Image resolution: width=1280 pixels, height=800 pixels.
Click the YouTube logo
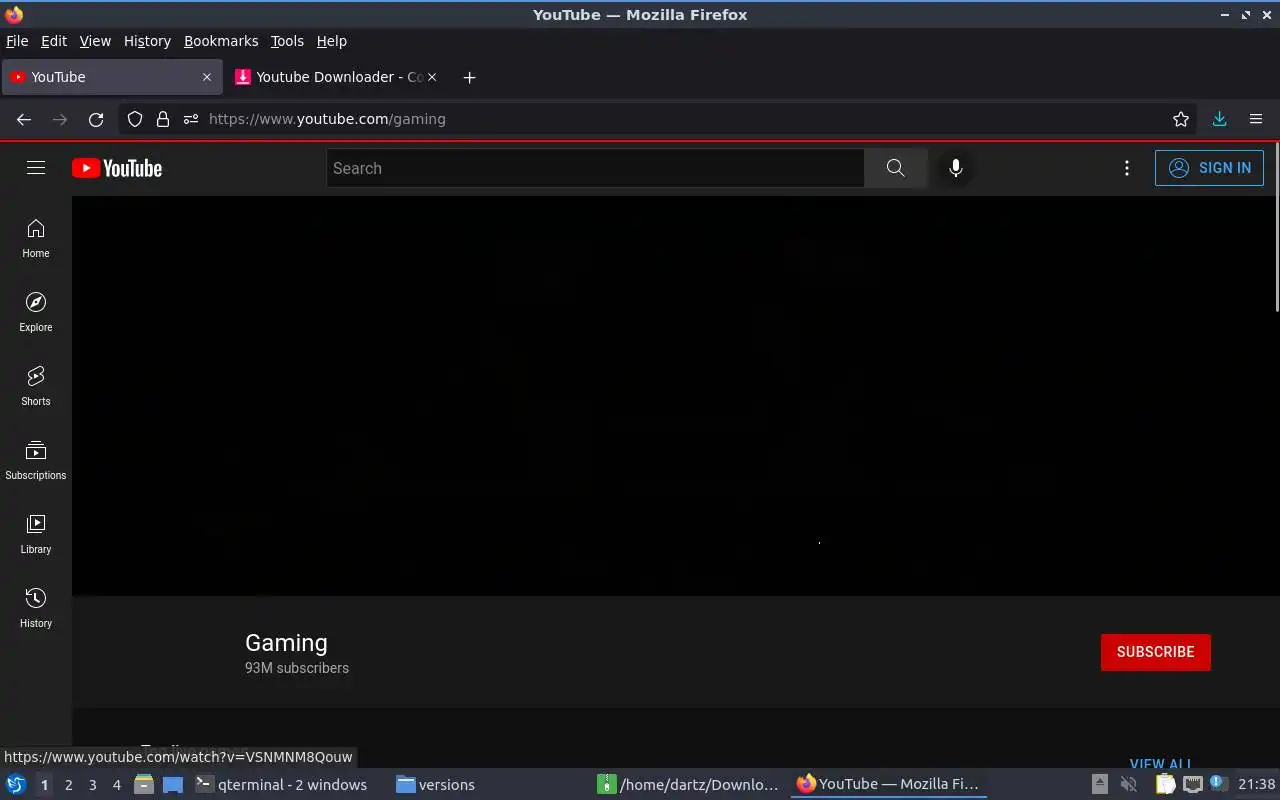click(117, 168)
